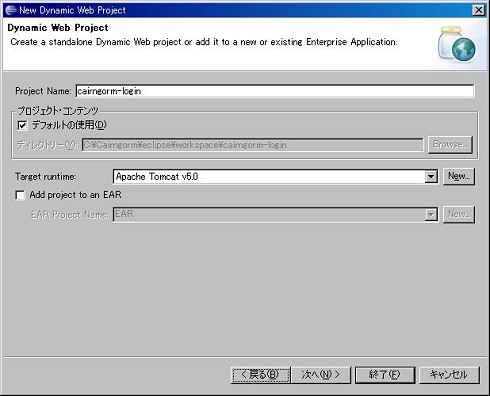The height and width of the screenshot is (396, 490).
Task: Click the Add project to an EAR label
Action: 76,195
